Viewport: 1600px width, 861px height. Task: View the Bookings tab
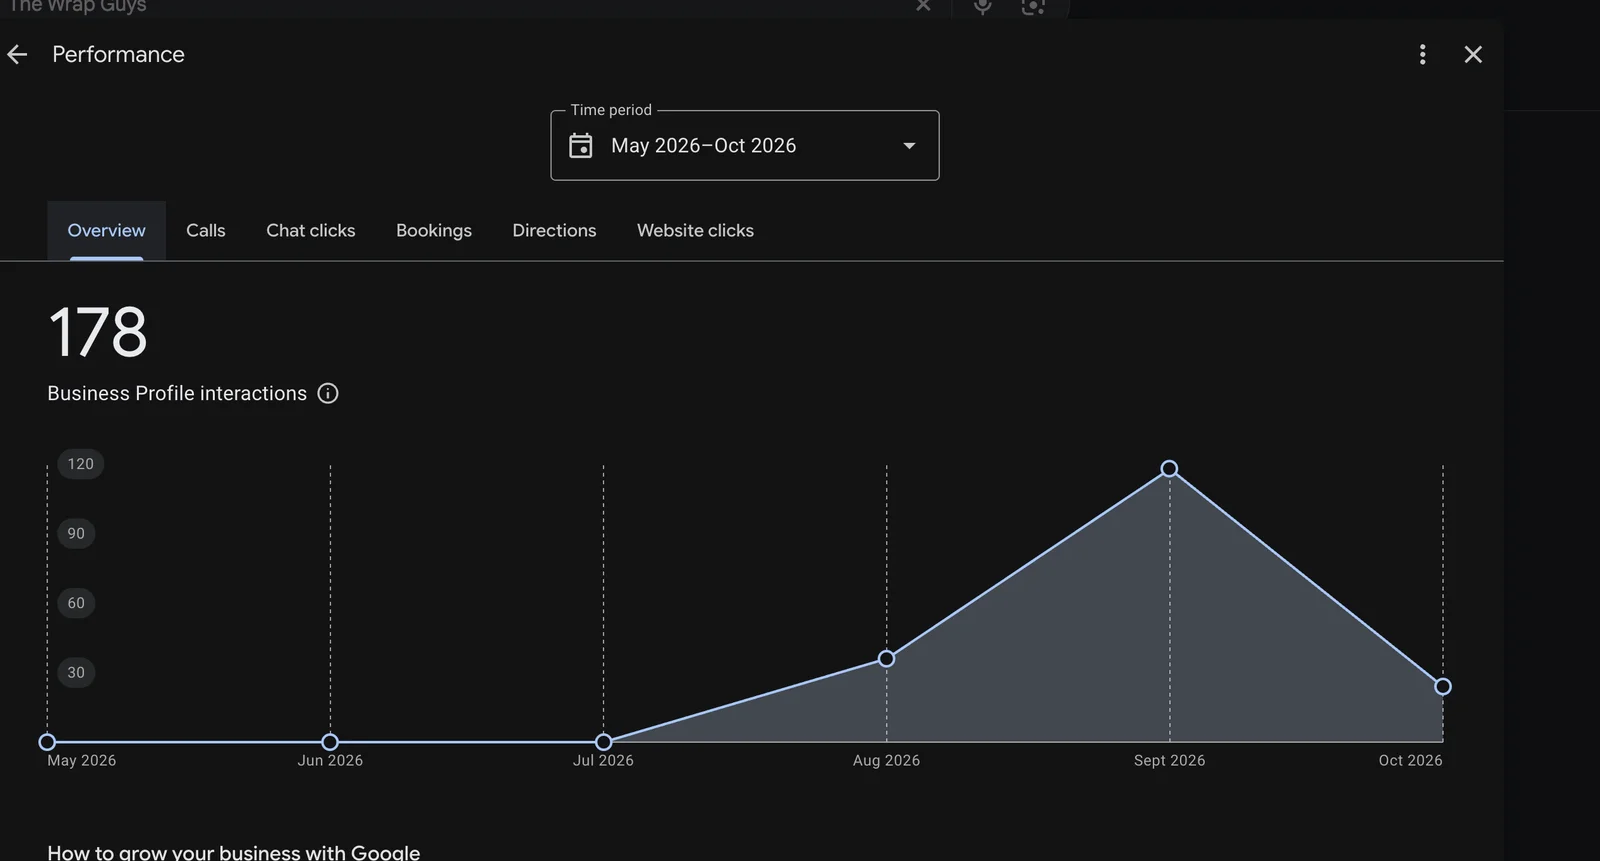click(434, 230)
